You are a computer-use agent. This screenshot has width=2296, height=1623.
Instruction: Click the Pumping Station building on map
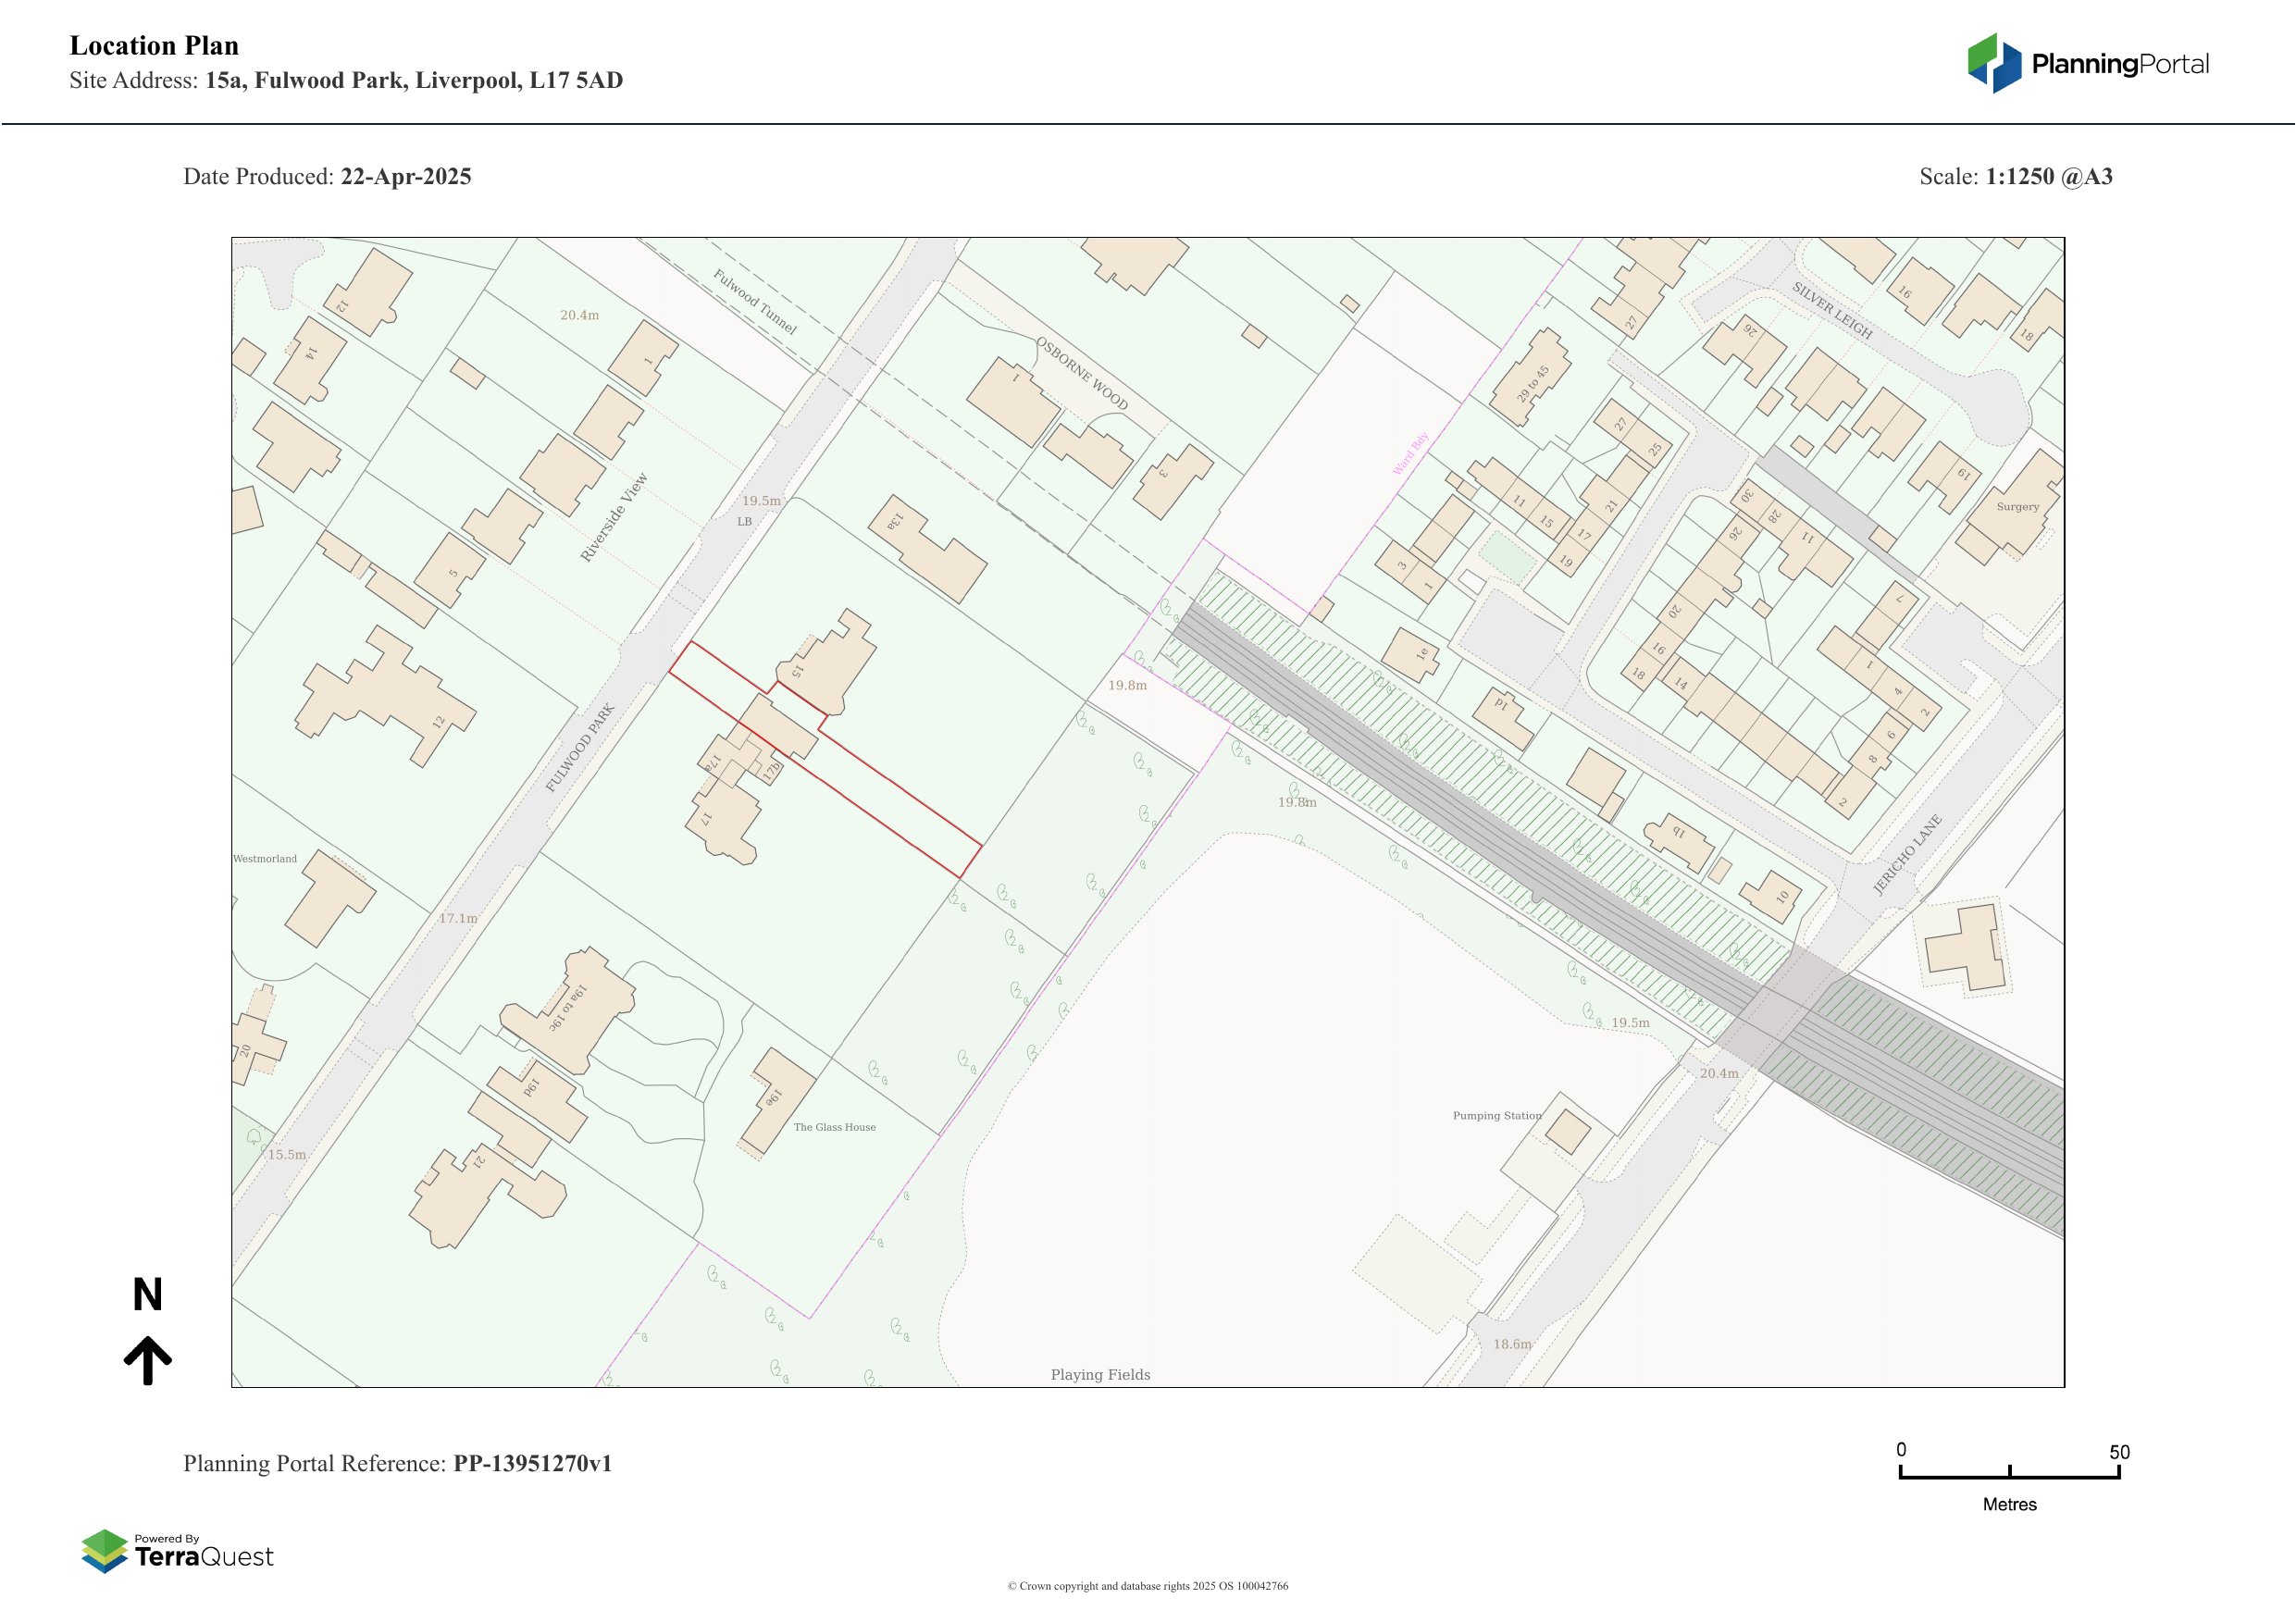(x=1568, y=1132)
